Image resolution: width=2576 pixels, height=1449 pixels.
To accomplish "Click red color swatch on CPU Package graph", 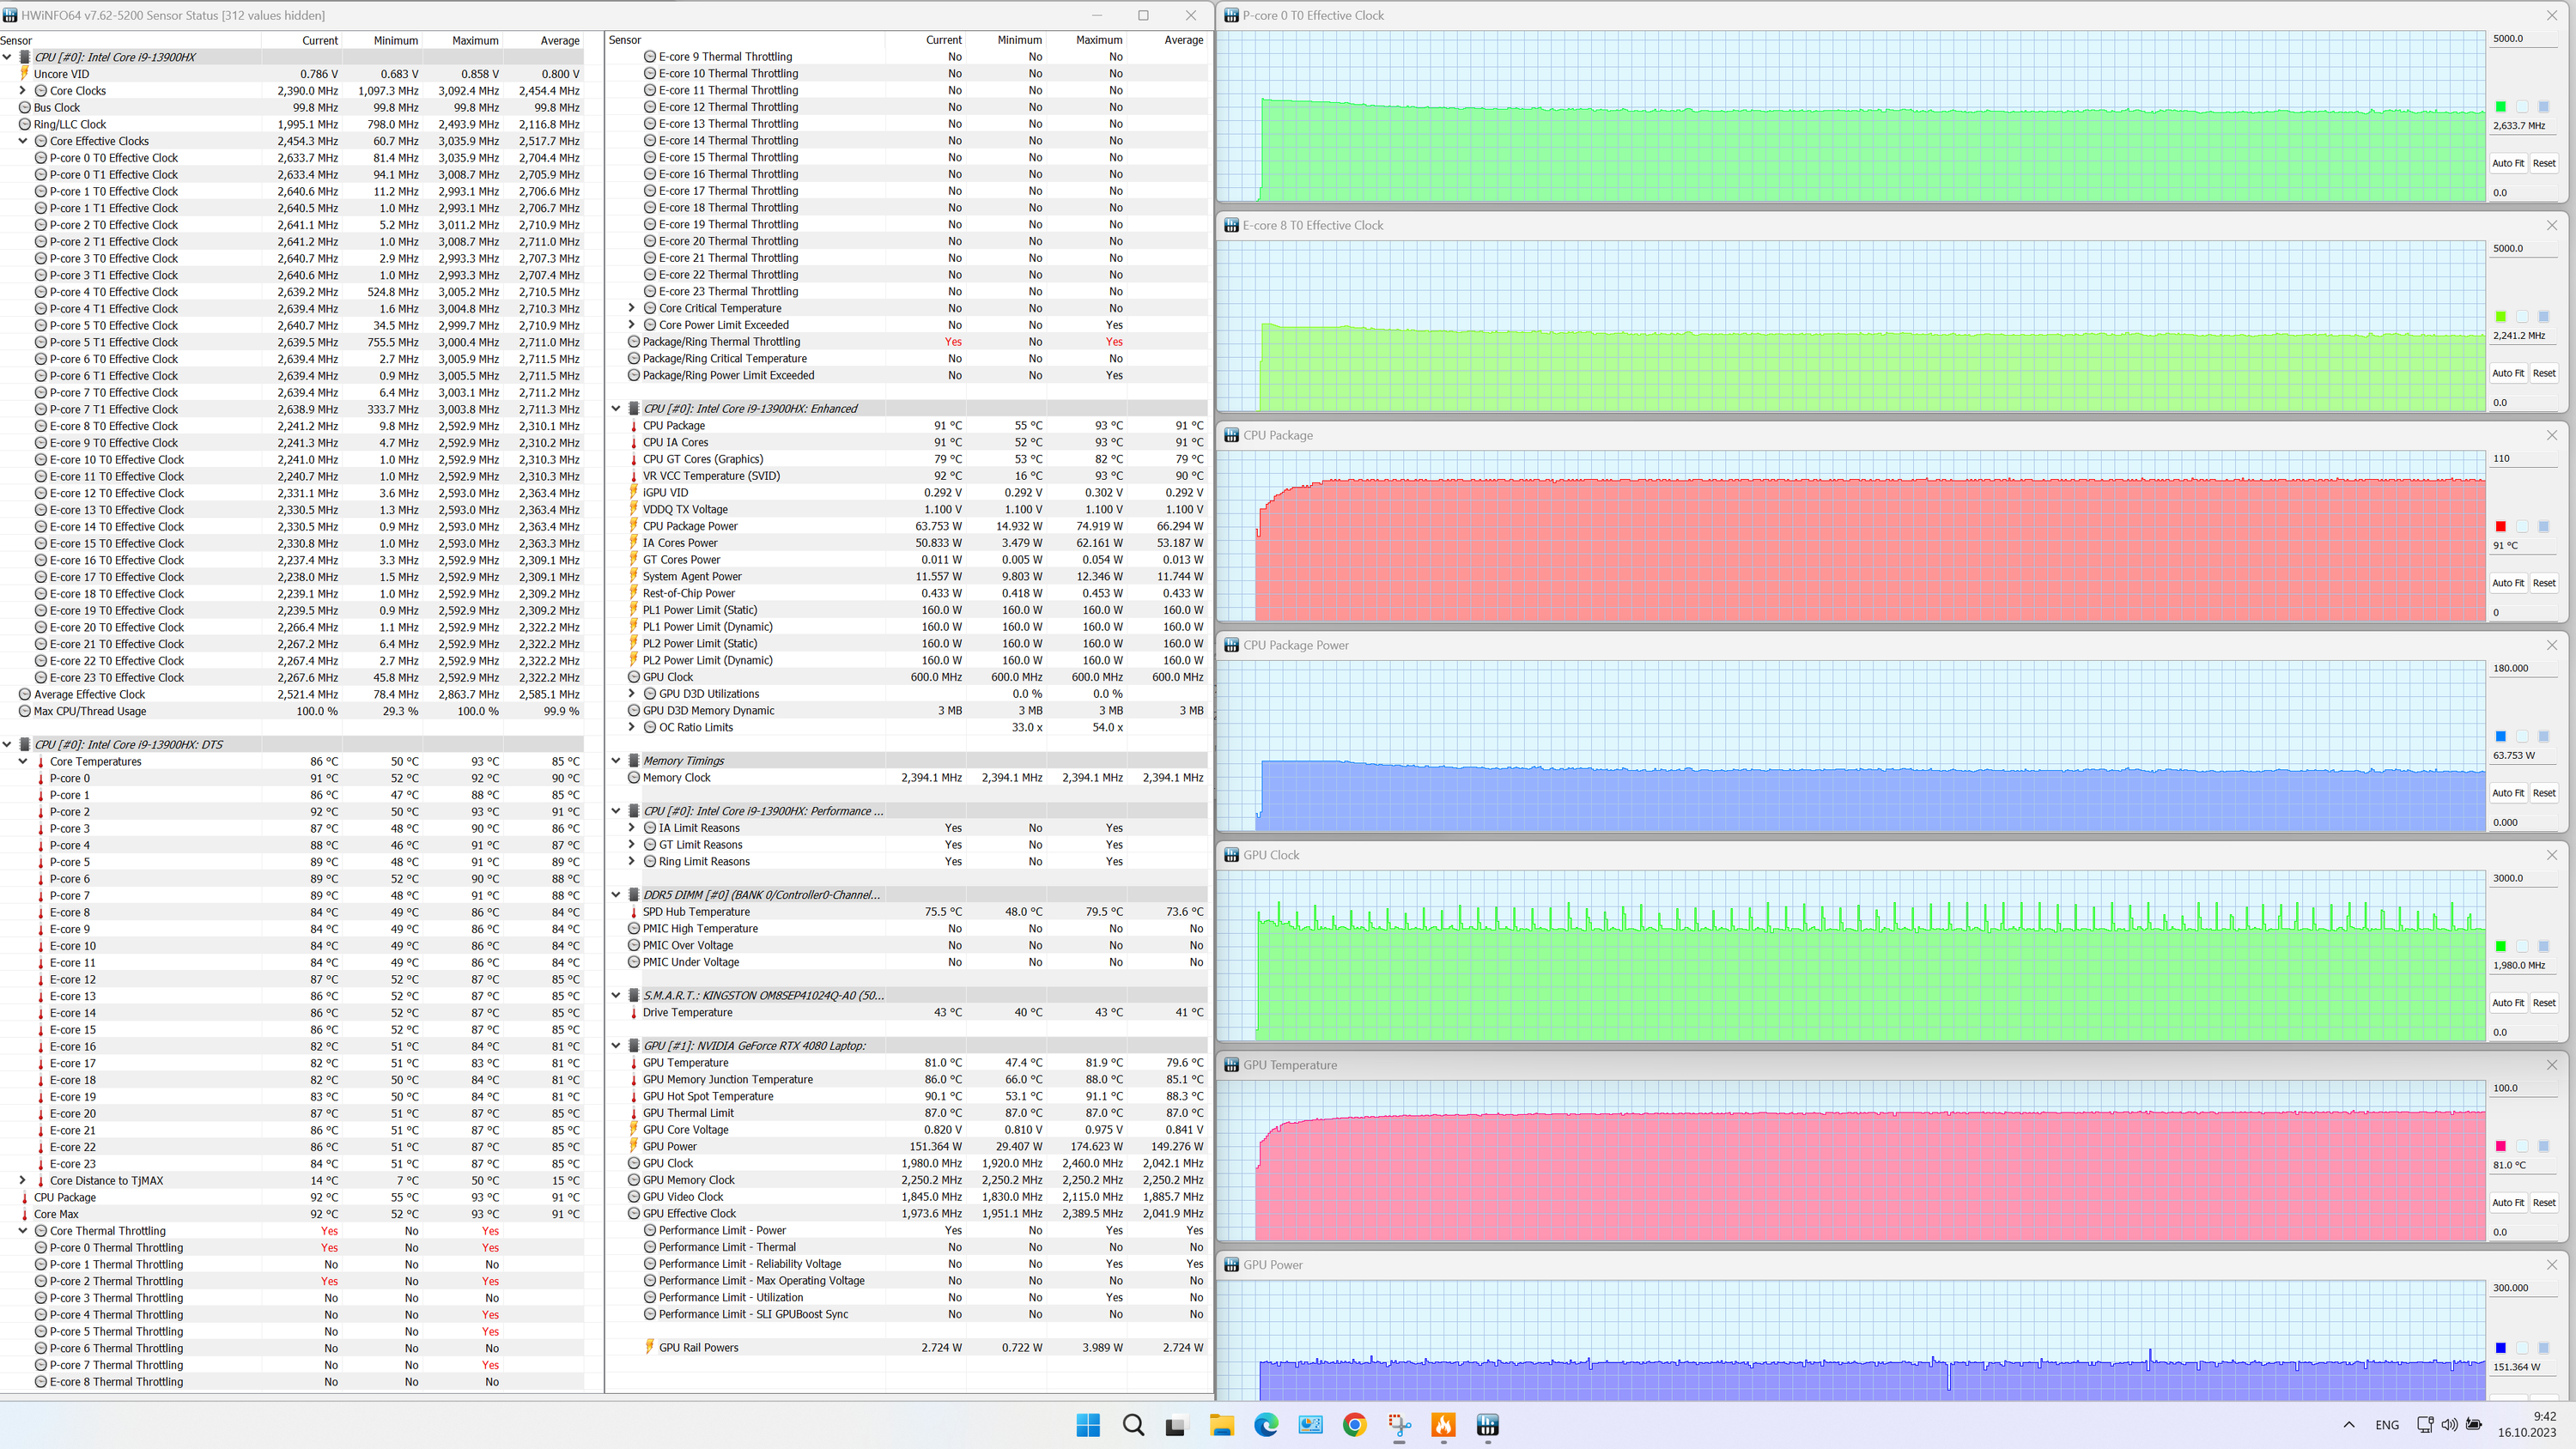I will pos(2500,527).
